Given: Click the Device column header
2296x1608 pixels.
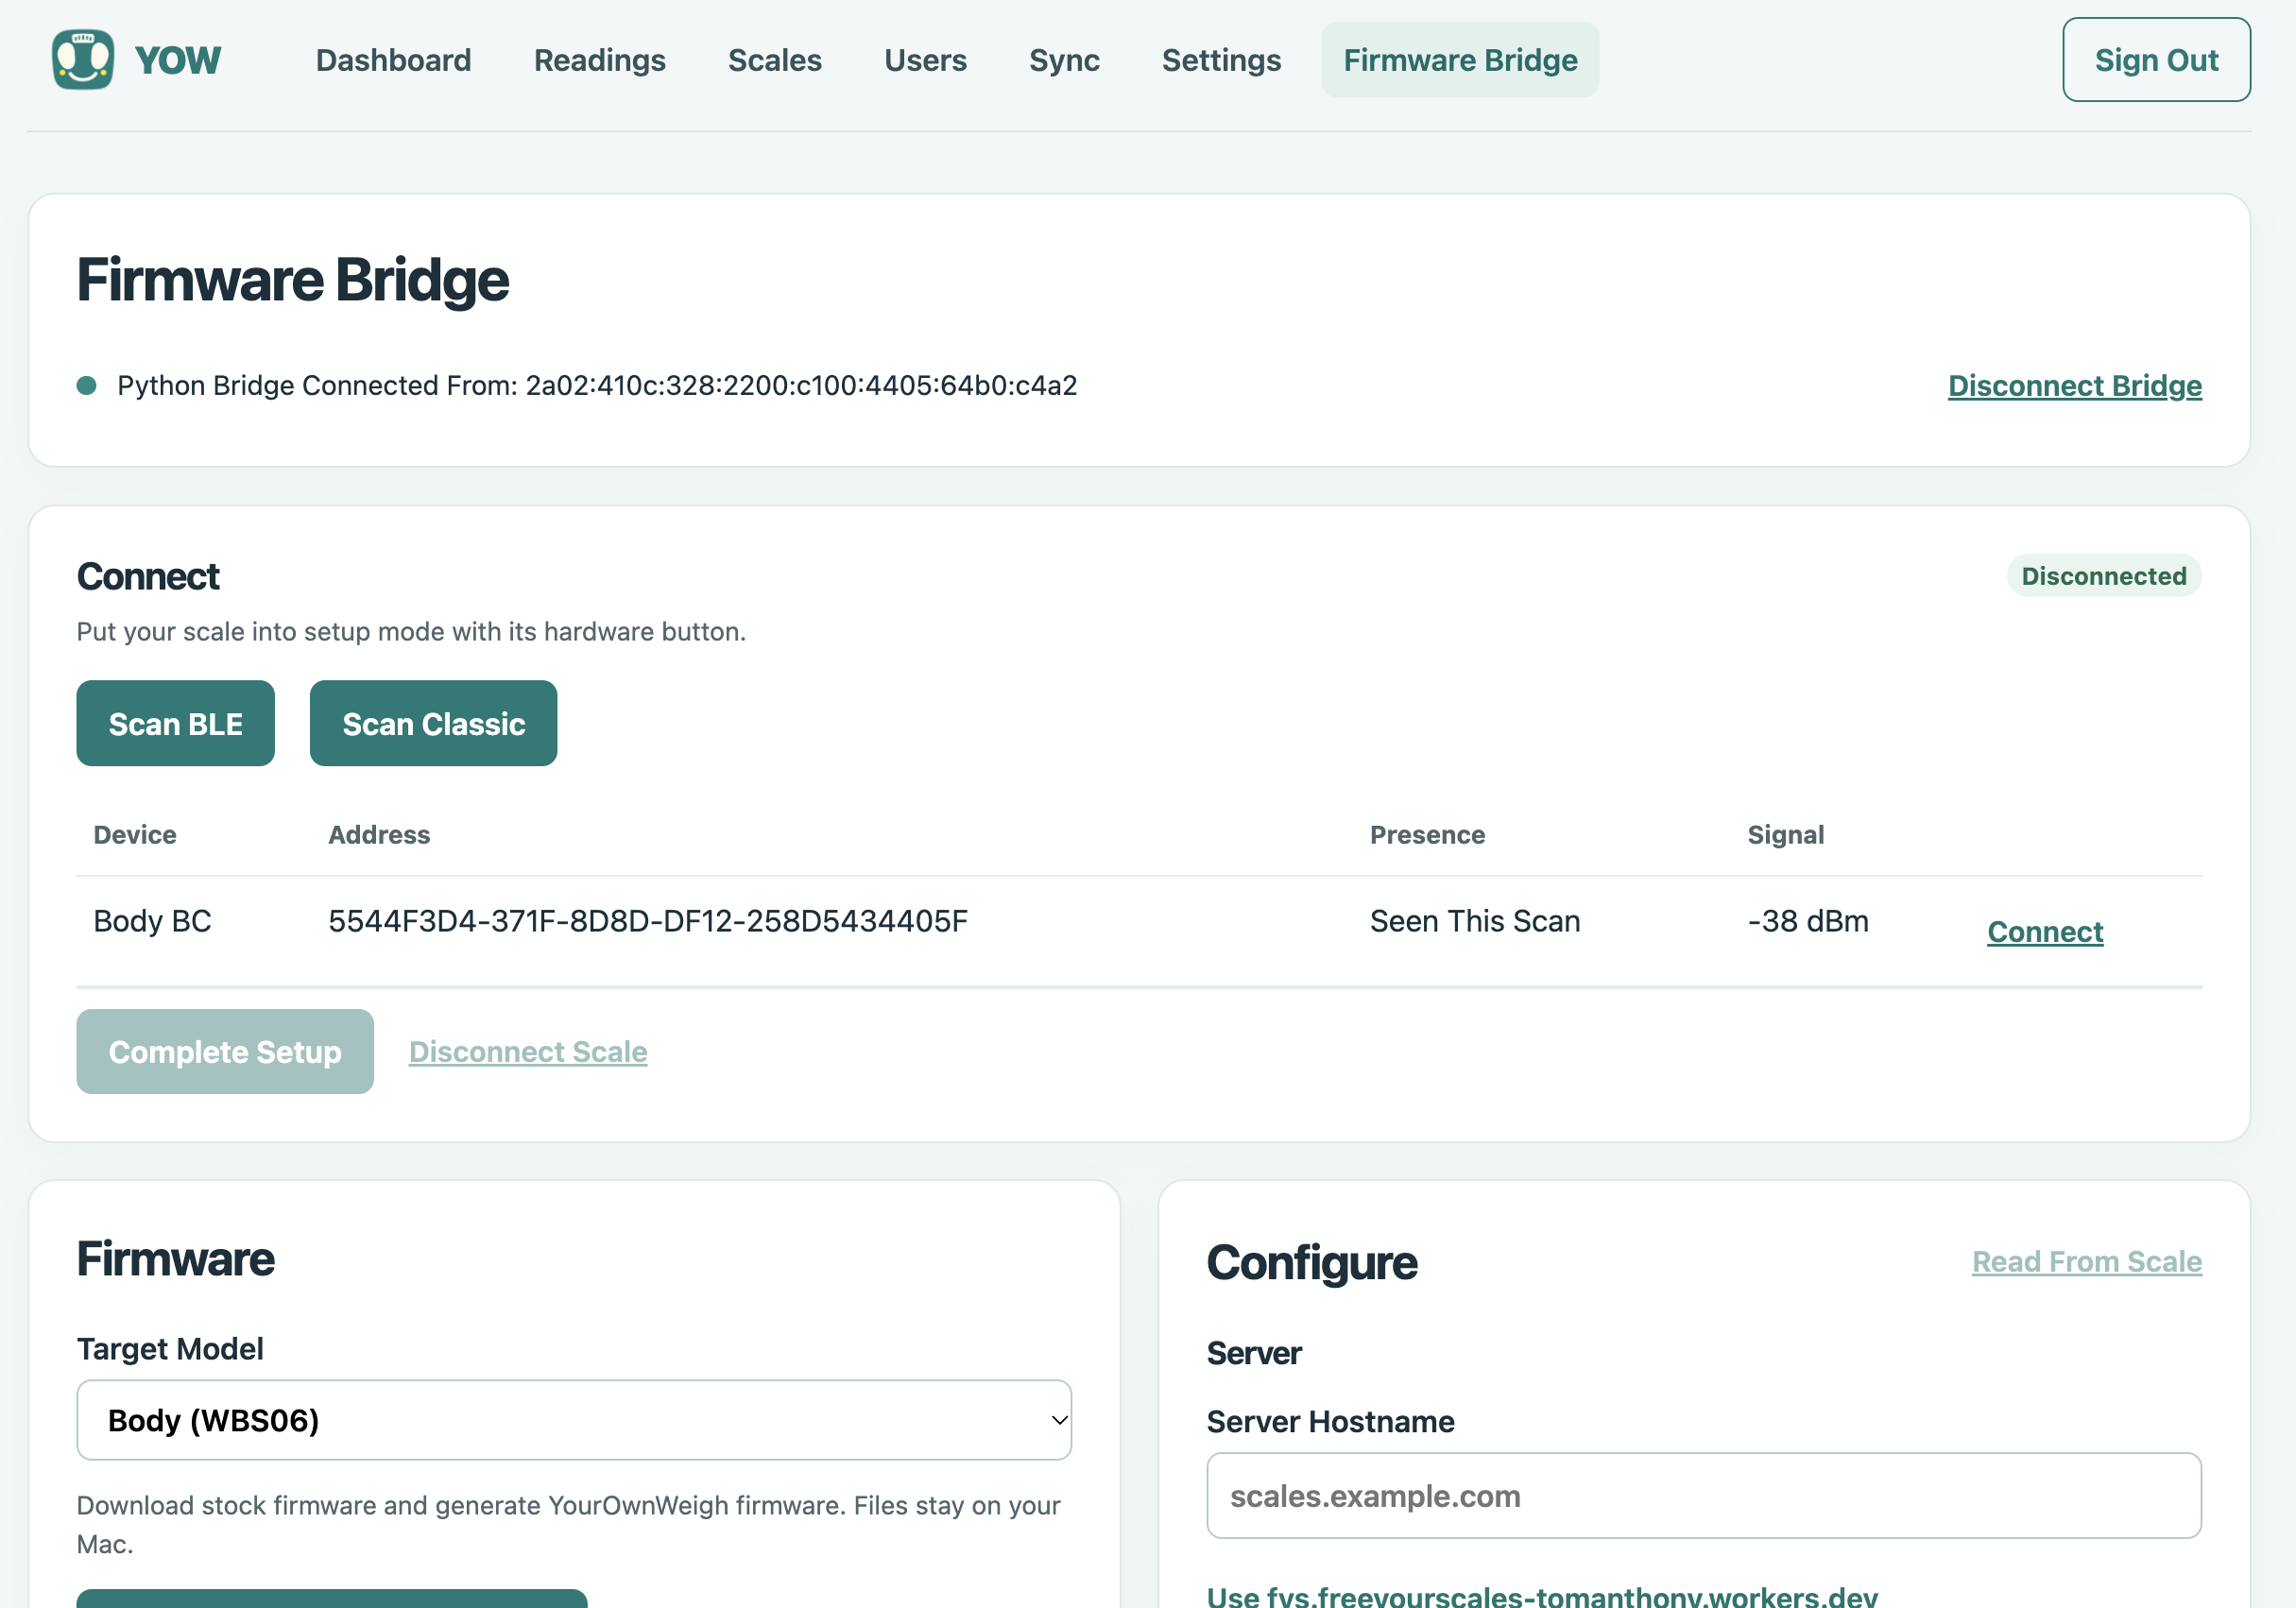Looking at the screenshot, I should (135, 835).
